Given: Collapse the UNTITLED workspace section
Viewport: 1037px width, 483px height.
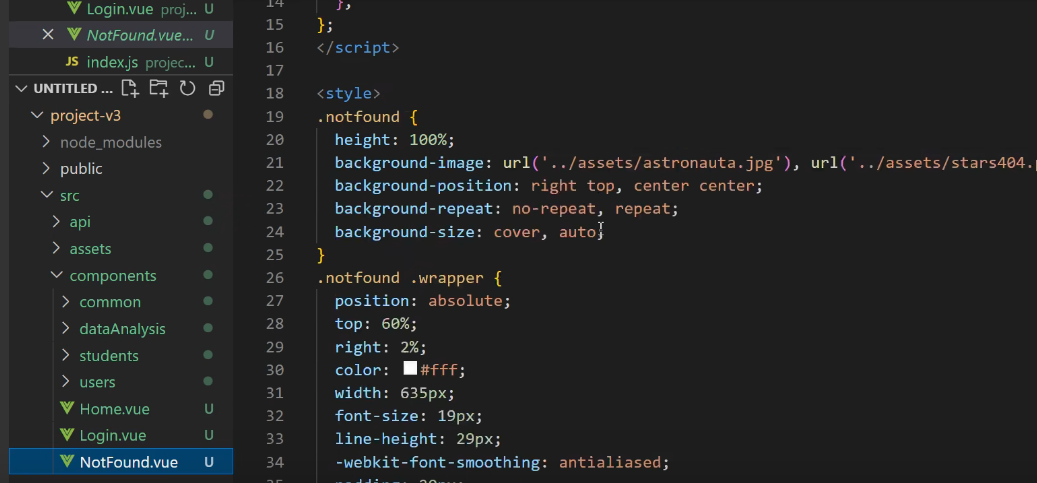Looking at the screenshot, I should pos(22,89).
